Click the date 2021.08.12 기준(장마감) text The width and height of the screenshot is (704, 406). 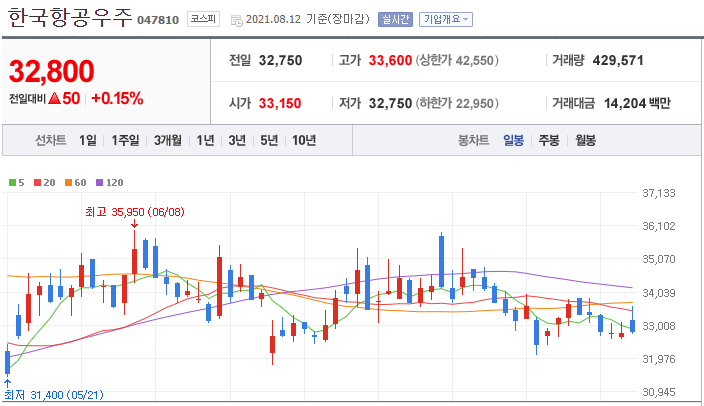point(308,19)
